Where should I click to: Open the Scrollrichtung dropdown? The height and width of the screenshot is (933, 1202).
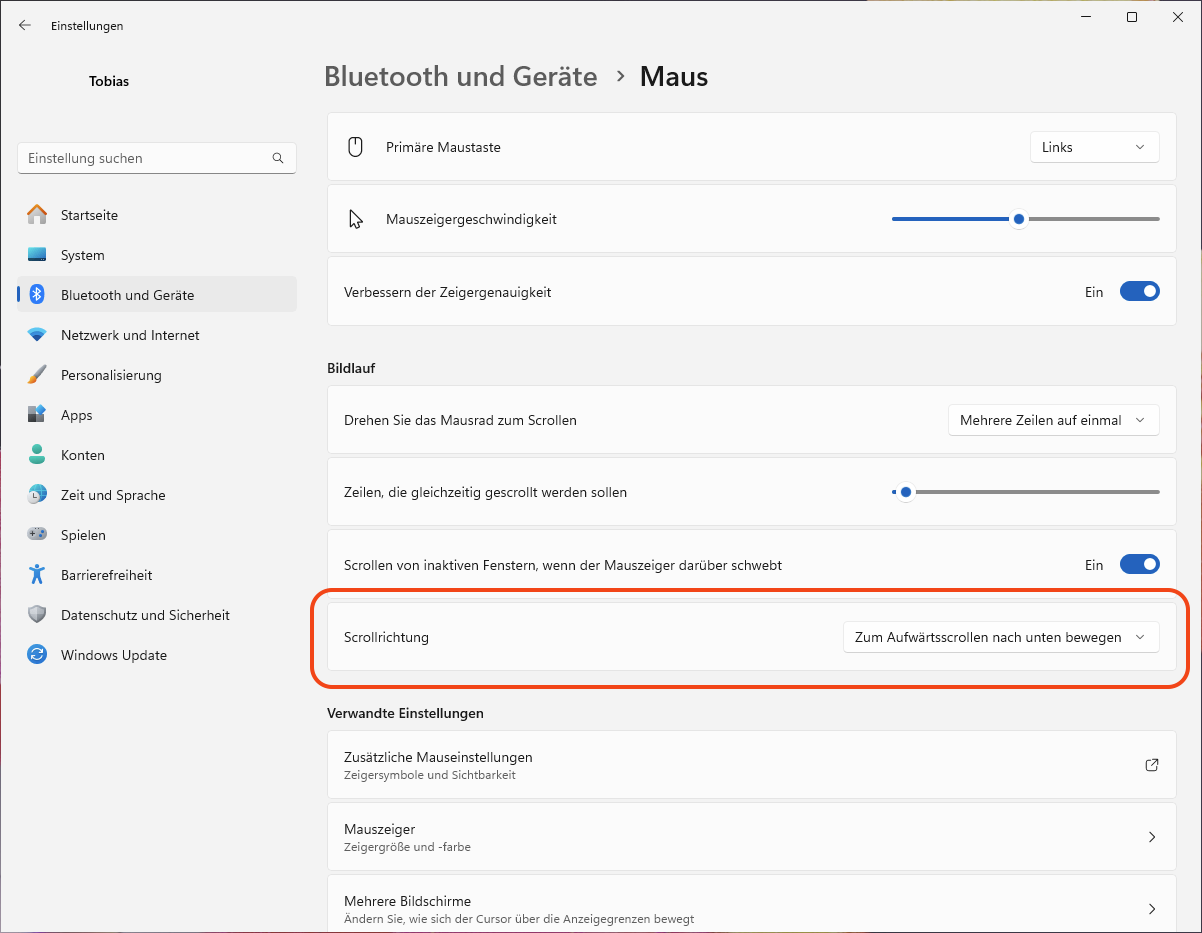click(1000, 637)
